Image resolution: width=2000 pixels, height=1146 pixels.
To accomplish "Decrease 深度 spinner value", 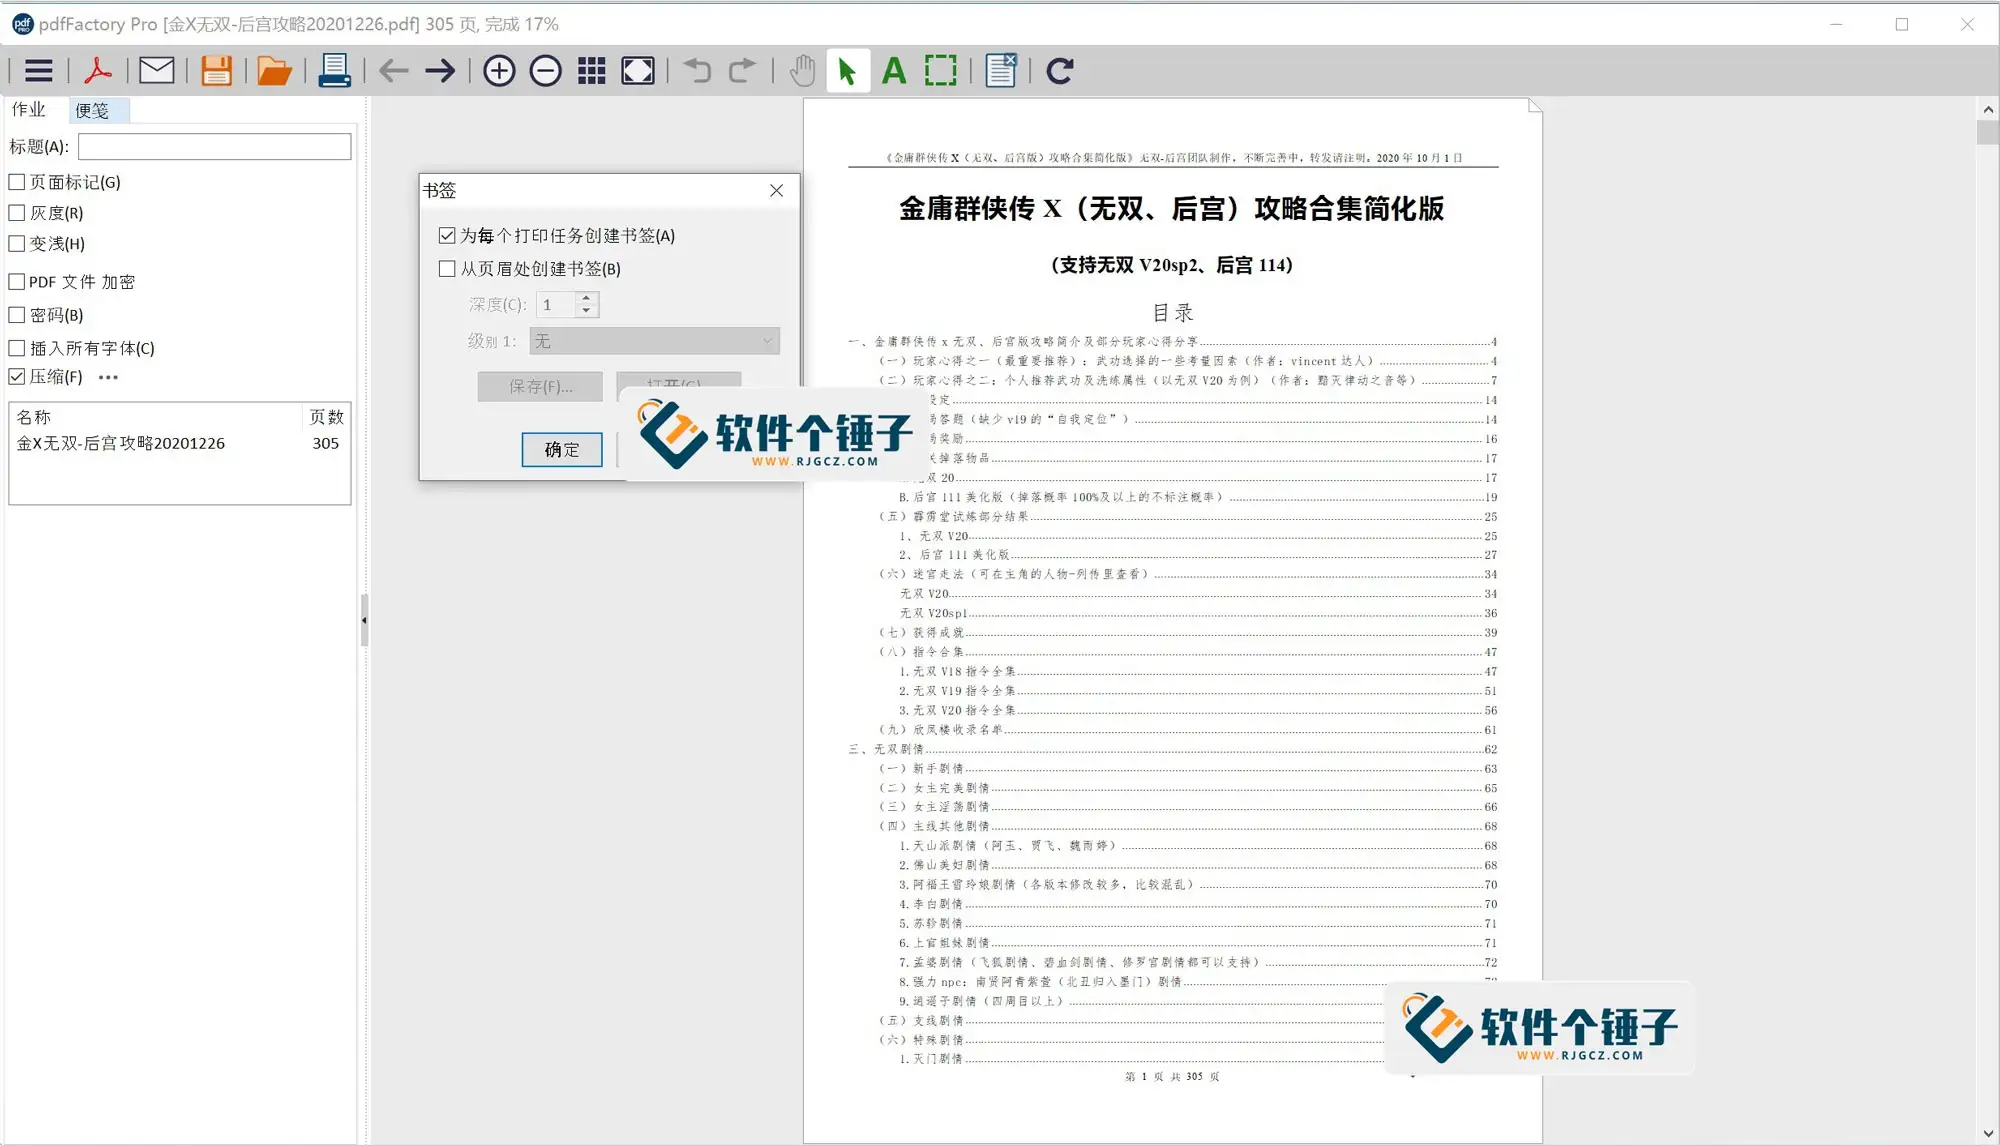I will point(587,311).
